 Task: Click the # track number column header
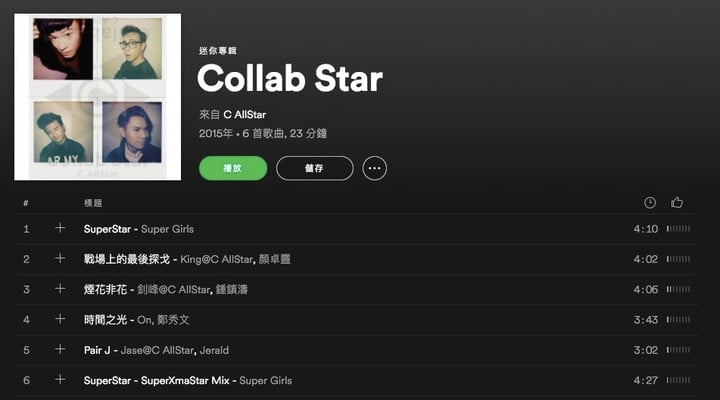pyautogui.click(x=26, y=203)
